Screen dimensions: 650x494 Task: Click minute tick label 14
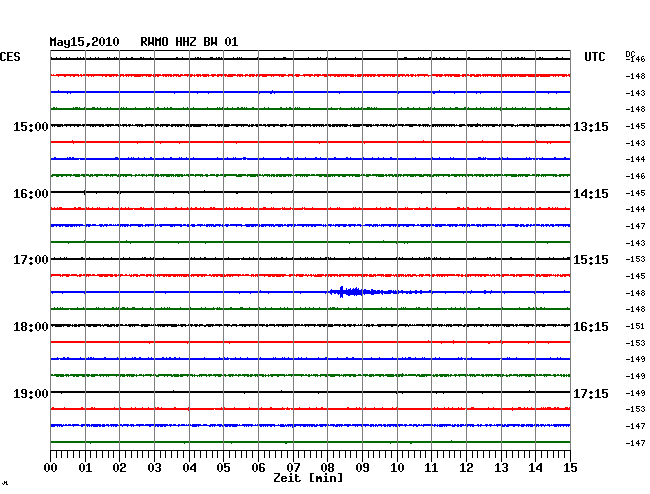[536, 468]
